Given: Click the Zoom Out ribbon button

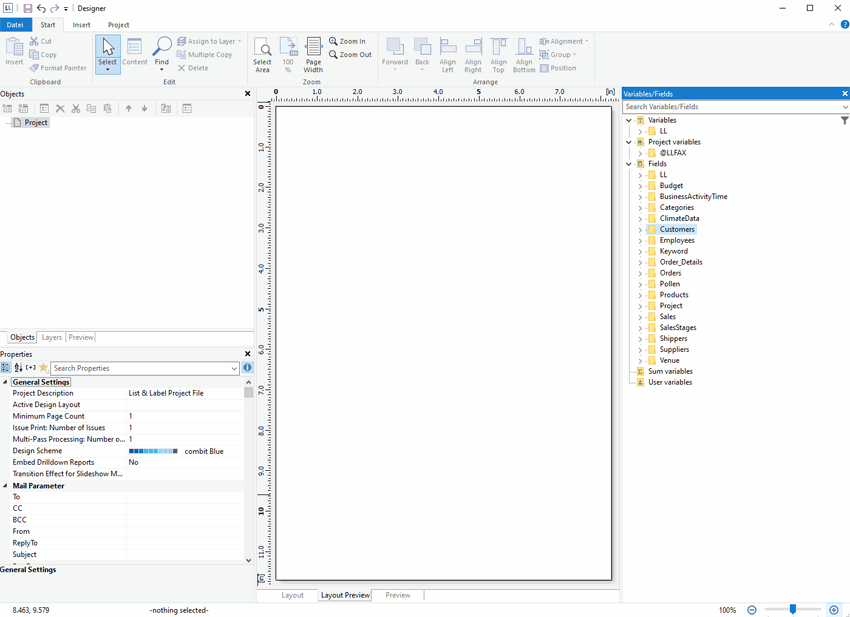Looking at the screenshot, I should pyautogui.click(x=349, y=55).
